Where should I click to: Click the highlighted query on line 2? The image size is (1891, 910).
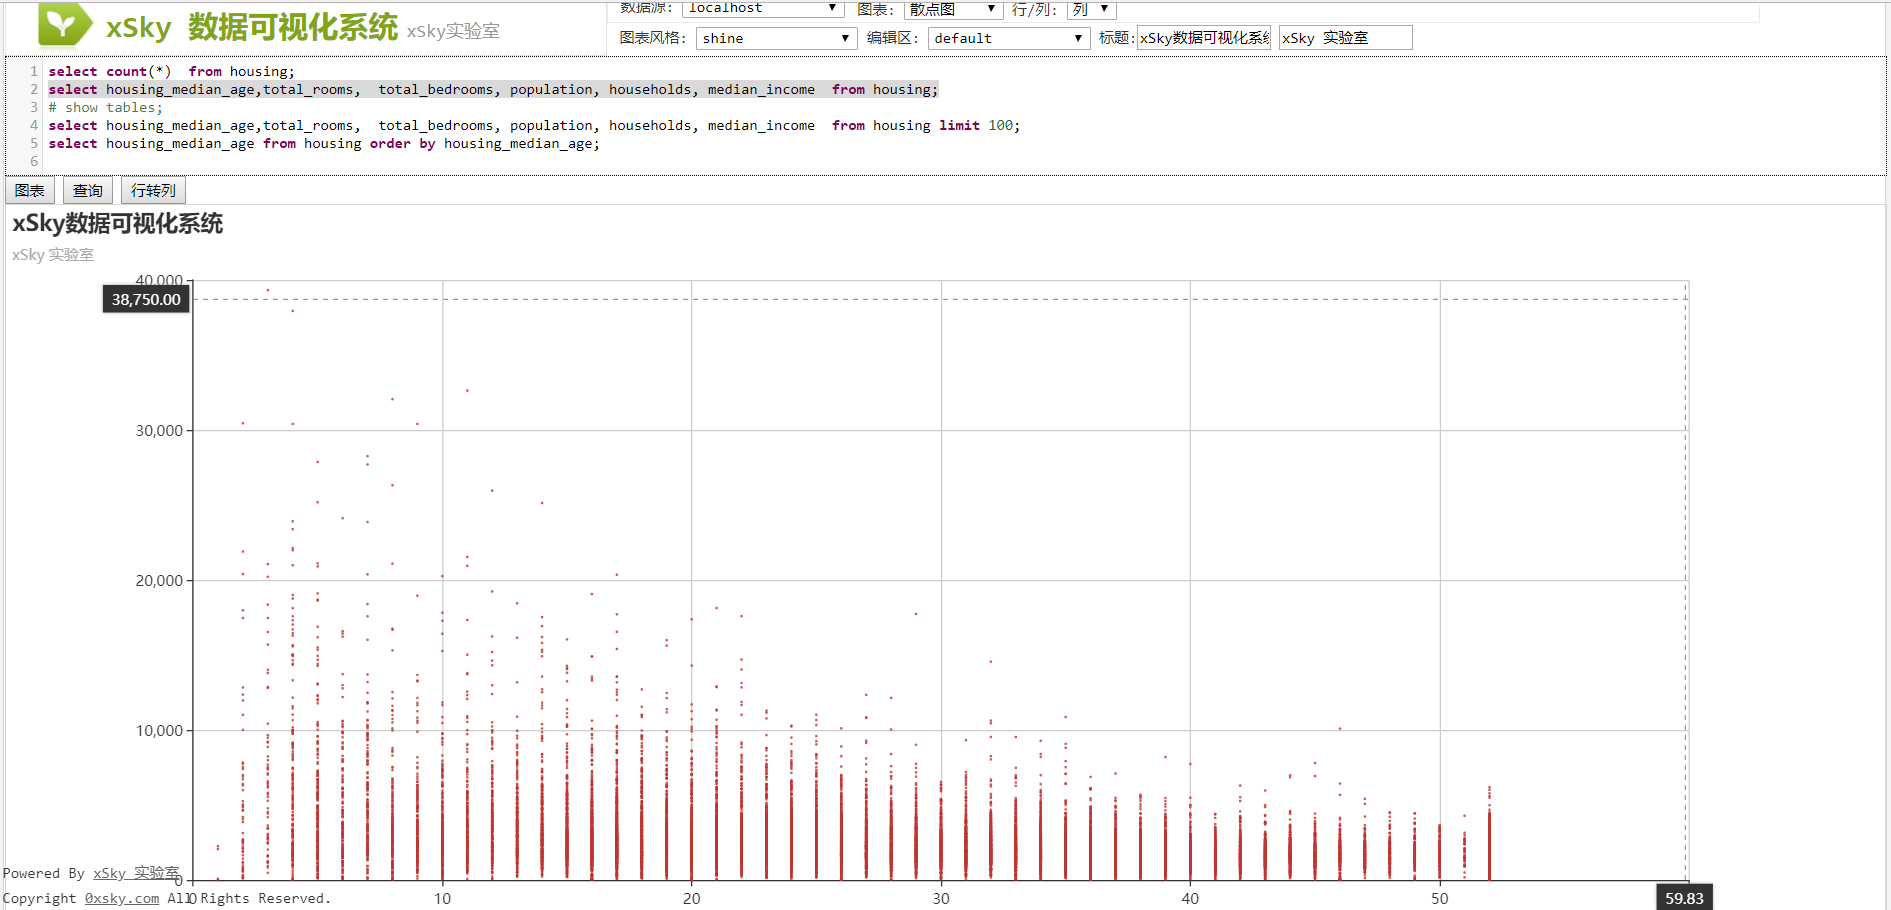point(493,89)
